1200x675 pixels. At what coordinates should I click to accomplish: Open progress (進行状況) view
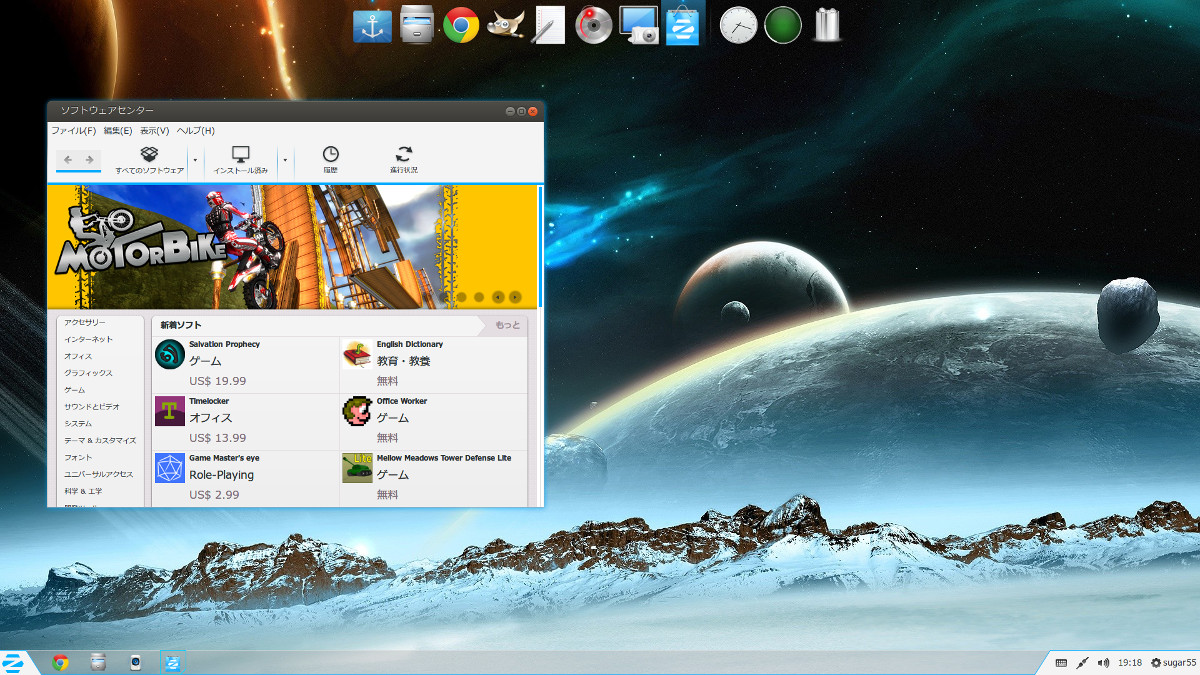[x=404, y=160]
